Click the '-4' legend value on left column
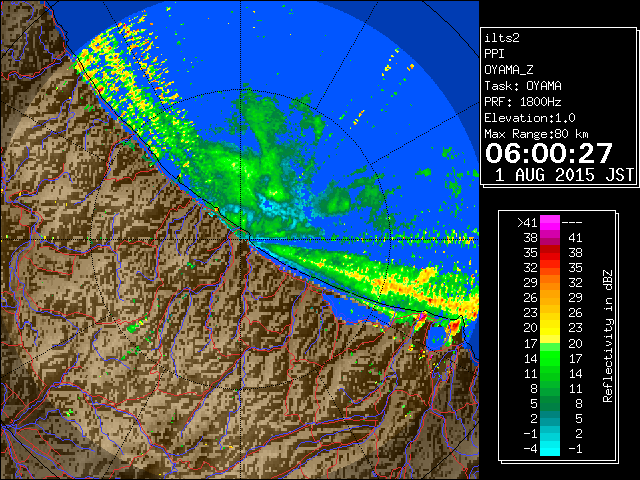The image size is (640, 480). pos(531,448)
